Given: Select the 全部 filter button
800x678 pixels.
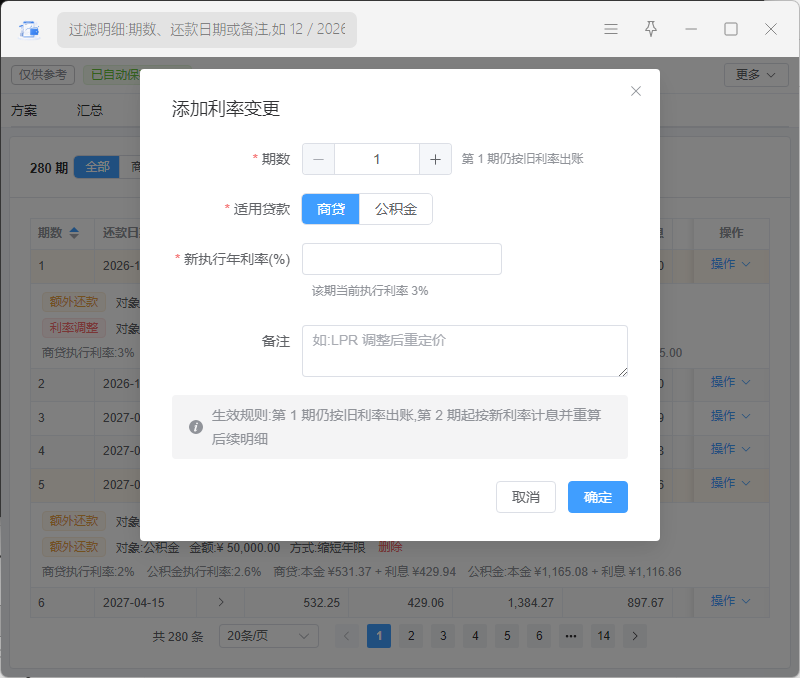Looking at the screenshot, I should point(97,167).
